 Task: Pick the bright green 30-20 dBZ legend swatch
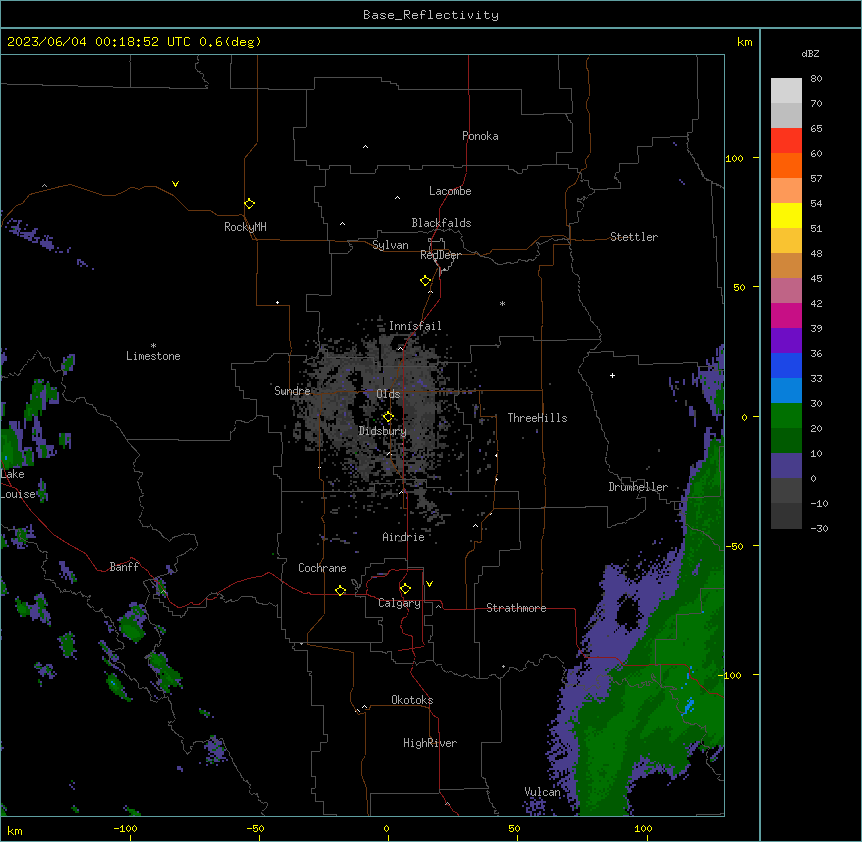[786, 416]
